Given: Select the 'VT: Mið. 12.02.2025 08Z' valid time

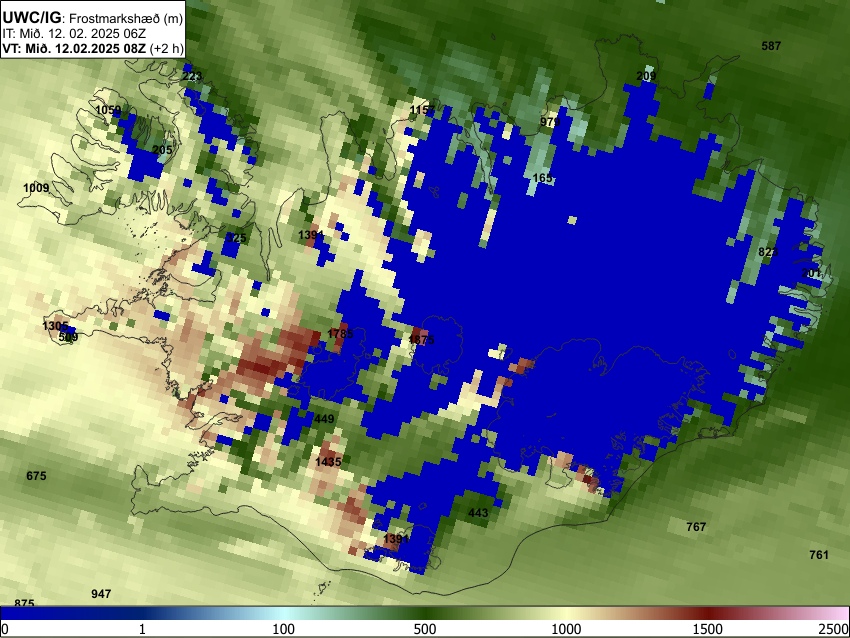Looking at the screenshot, I should (x=74, y=48).
